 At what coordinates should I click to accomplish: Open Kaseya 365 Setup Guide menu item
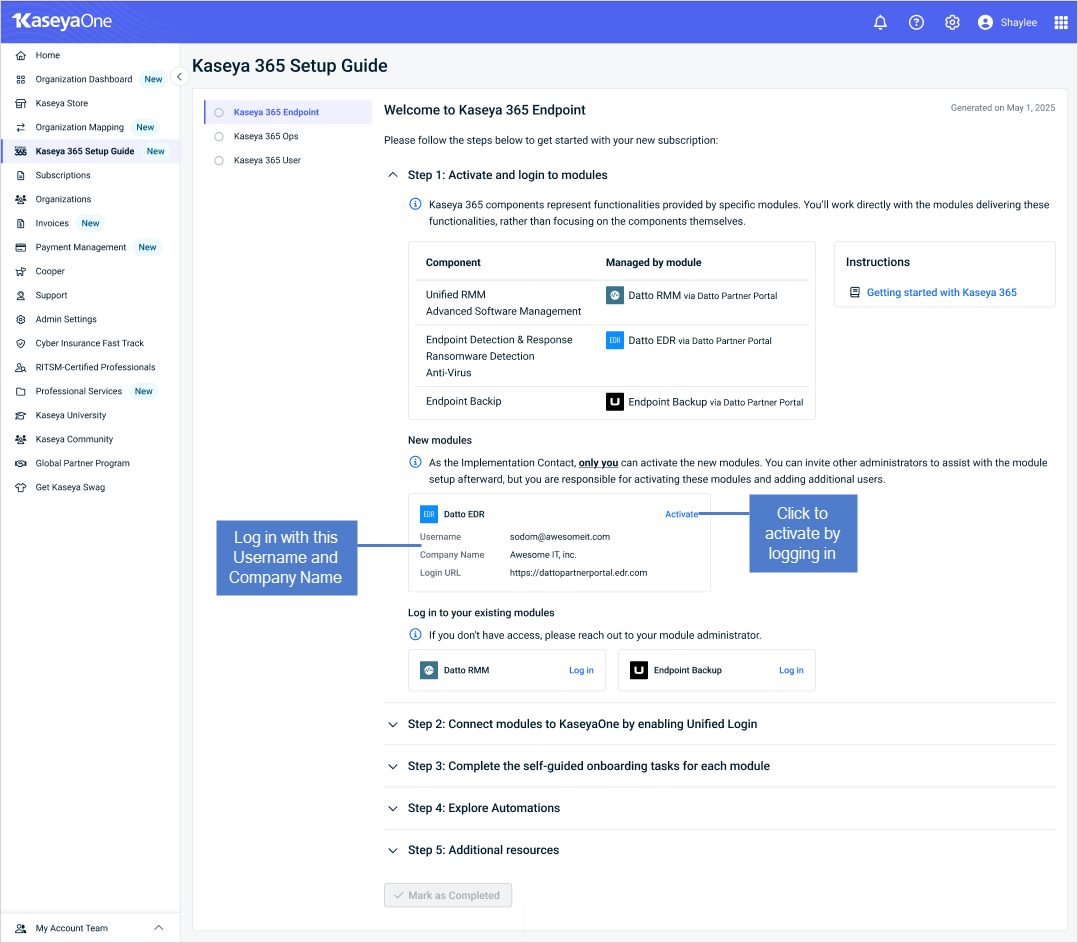tap(85, 152)
